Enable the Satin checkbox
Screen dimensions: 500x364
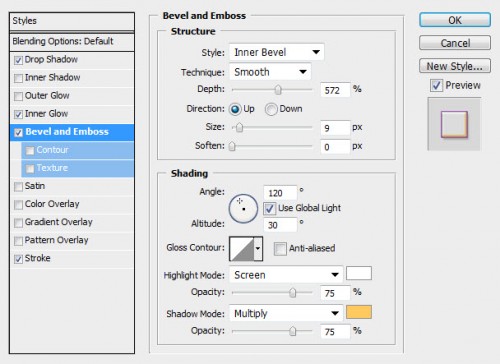tap(18, 187)
